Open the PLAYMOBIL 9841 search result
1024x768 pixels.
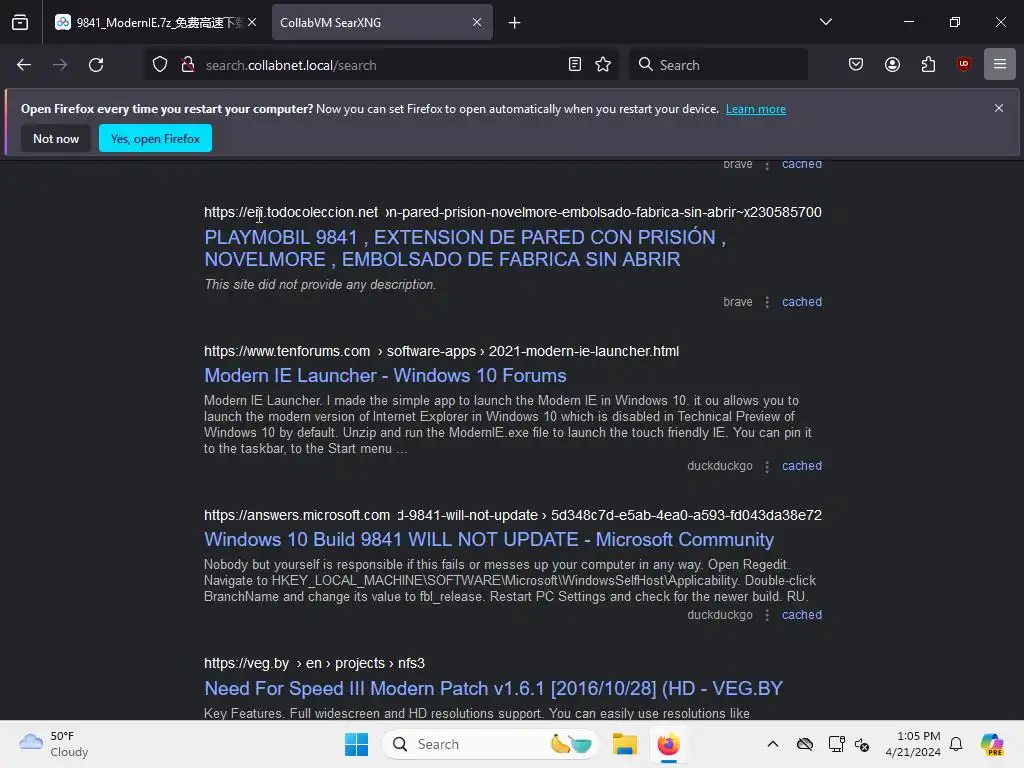click(x=465, y=248)
